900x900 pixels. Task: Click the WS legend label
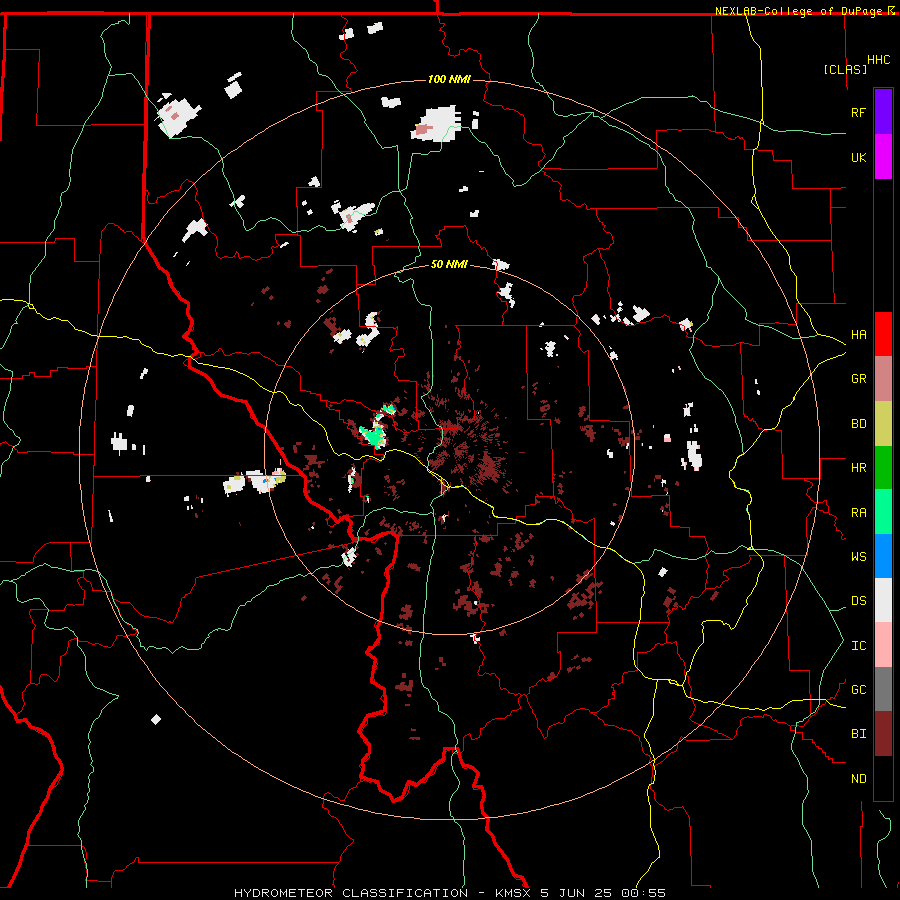pyautogui.click(x=859, y=557)
